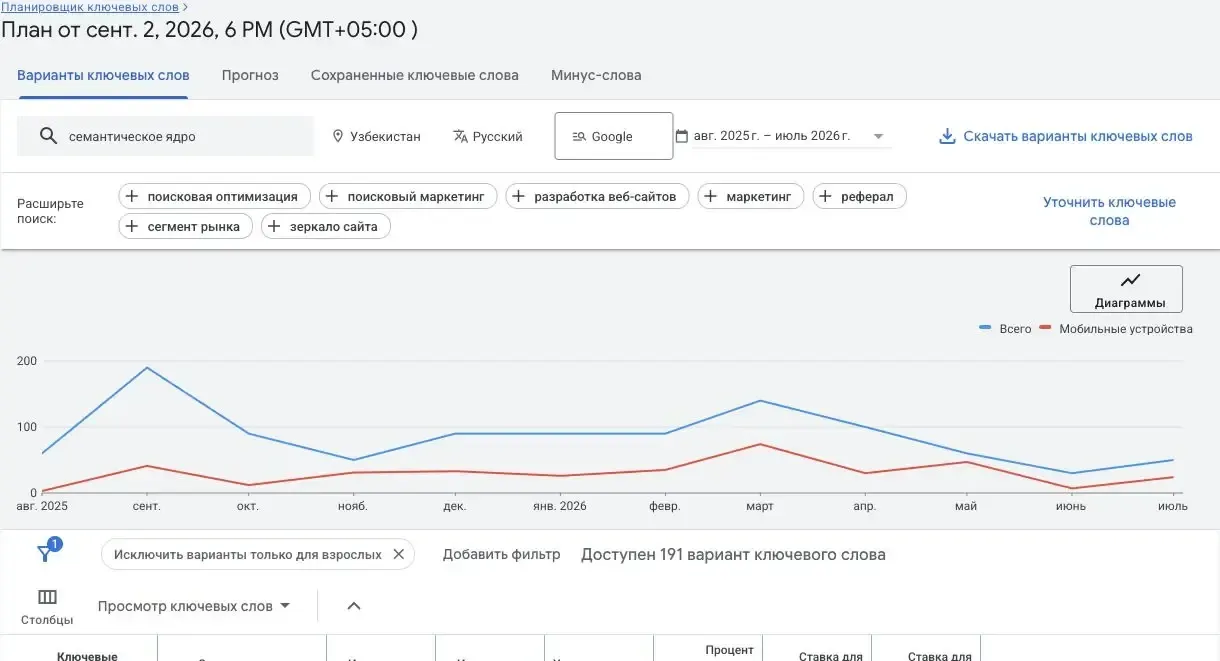Add зеркало сайта suggestion chip

click(326, 227)
